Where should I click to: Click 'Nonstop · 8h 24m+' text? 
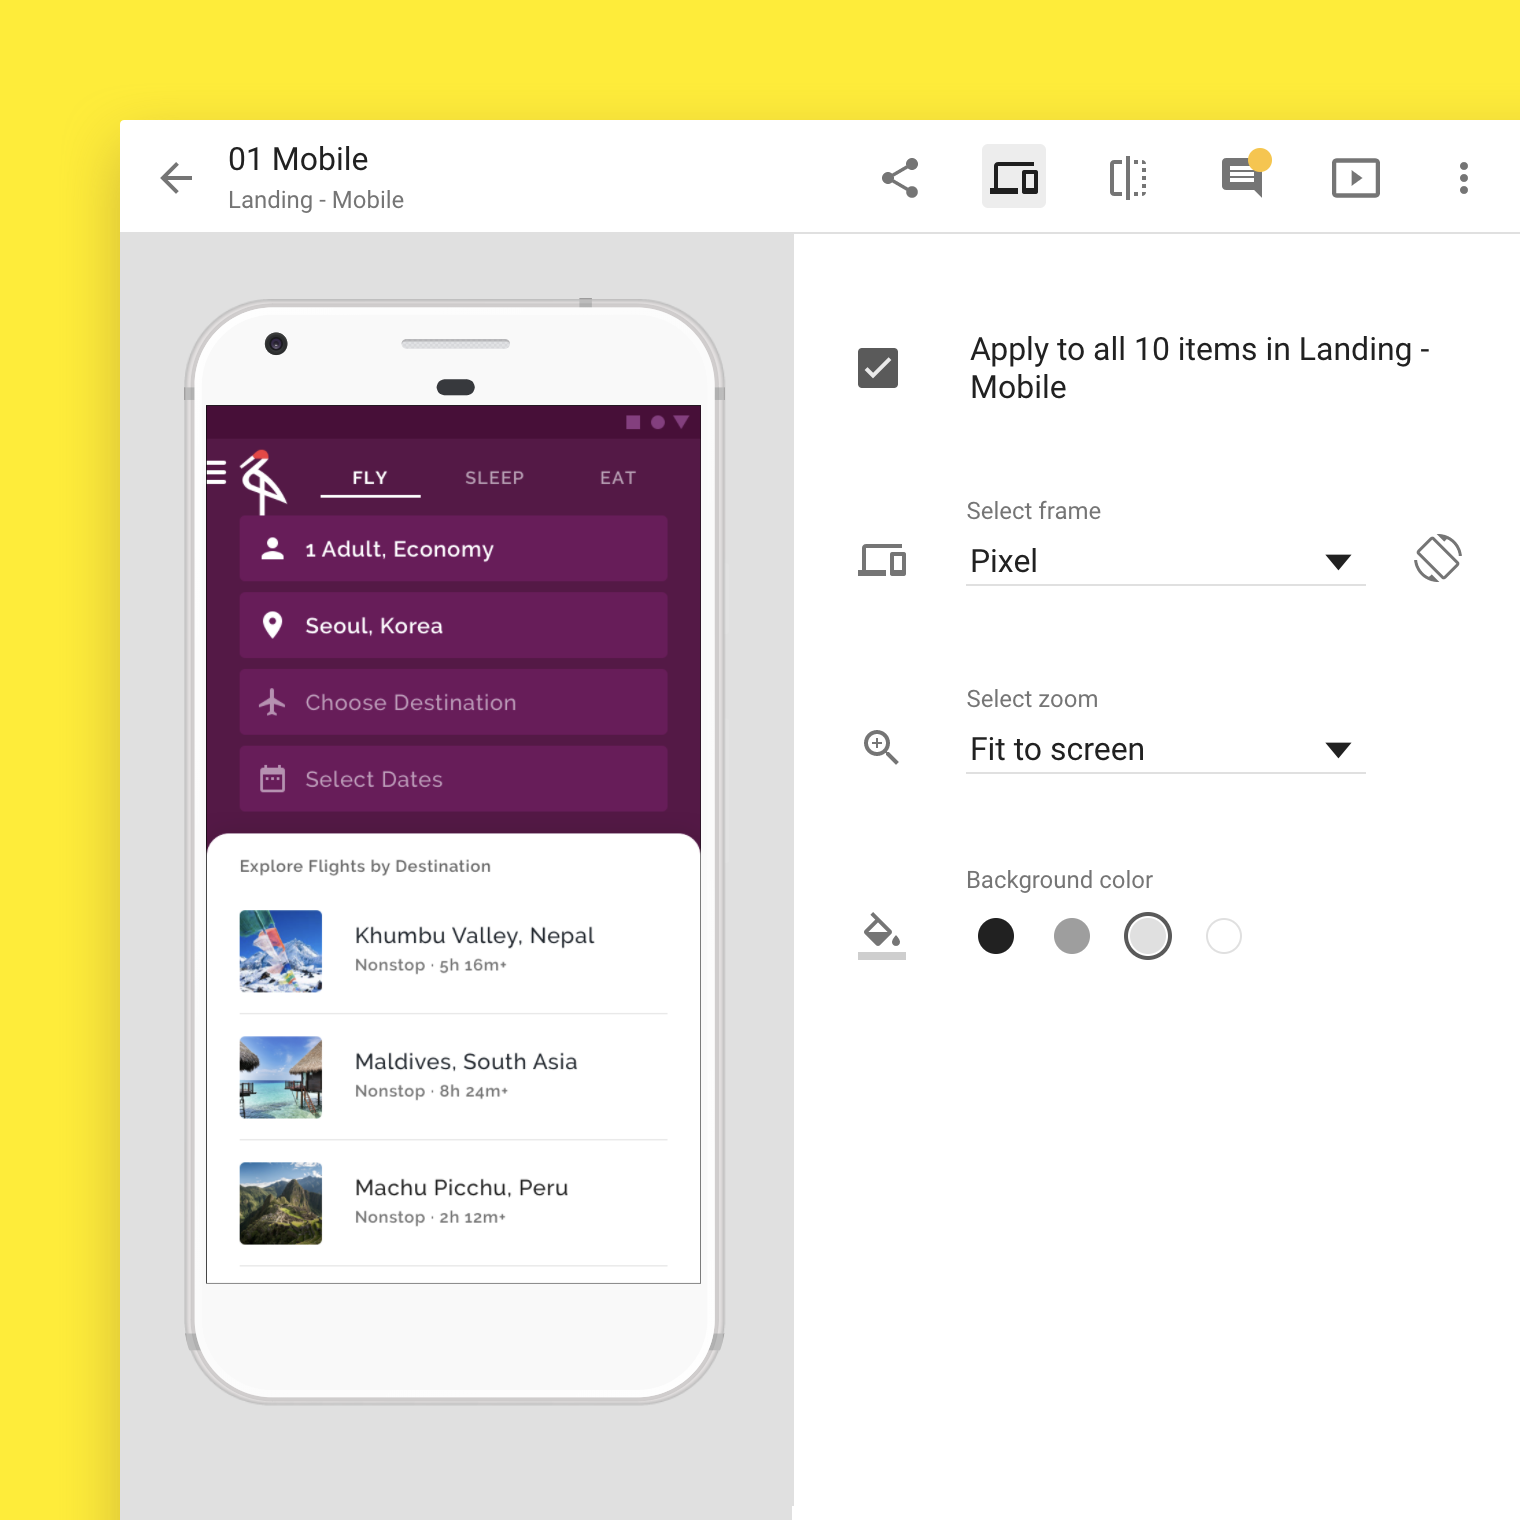tap(432, 1091)
